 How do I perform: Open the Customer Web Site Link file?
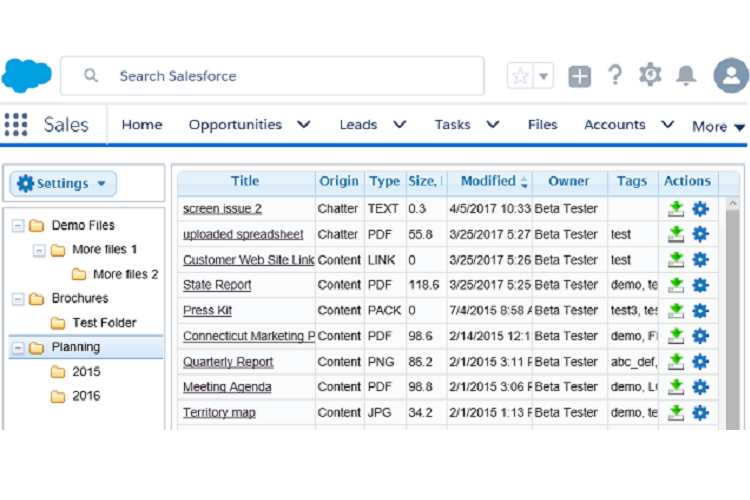pyautogui.click(x=248, y=260)
